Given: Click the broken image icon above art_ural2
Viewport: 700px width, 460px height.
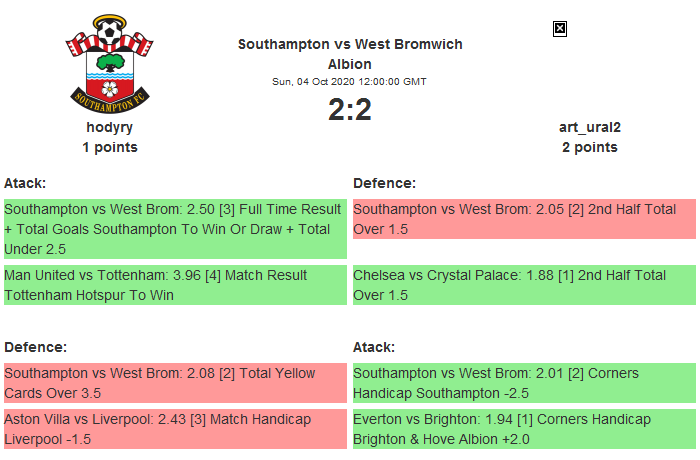Looking at the screenshot, I should point(560,29).
